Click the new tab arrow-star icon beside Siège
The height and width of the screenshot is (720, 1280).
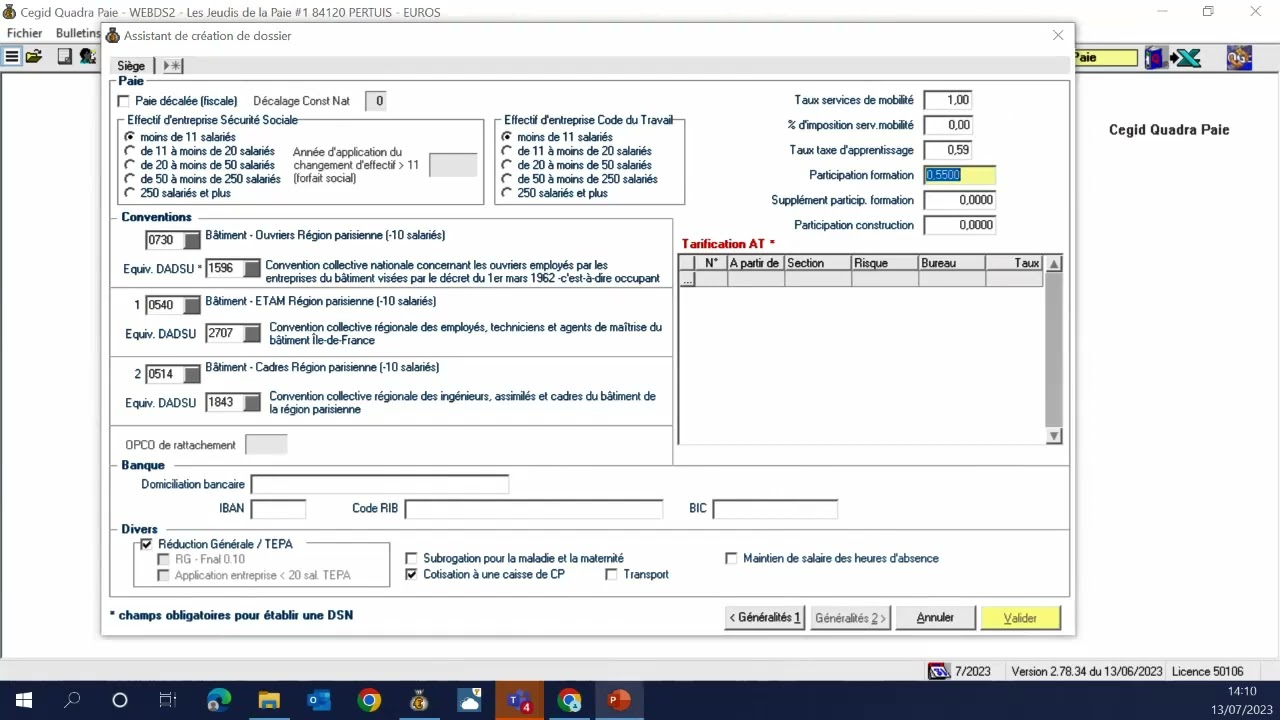point(172,66)
